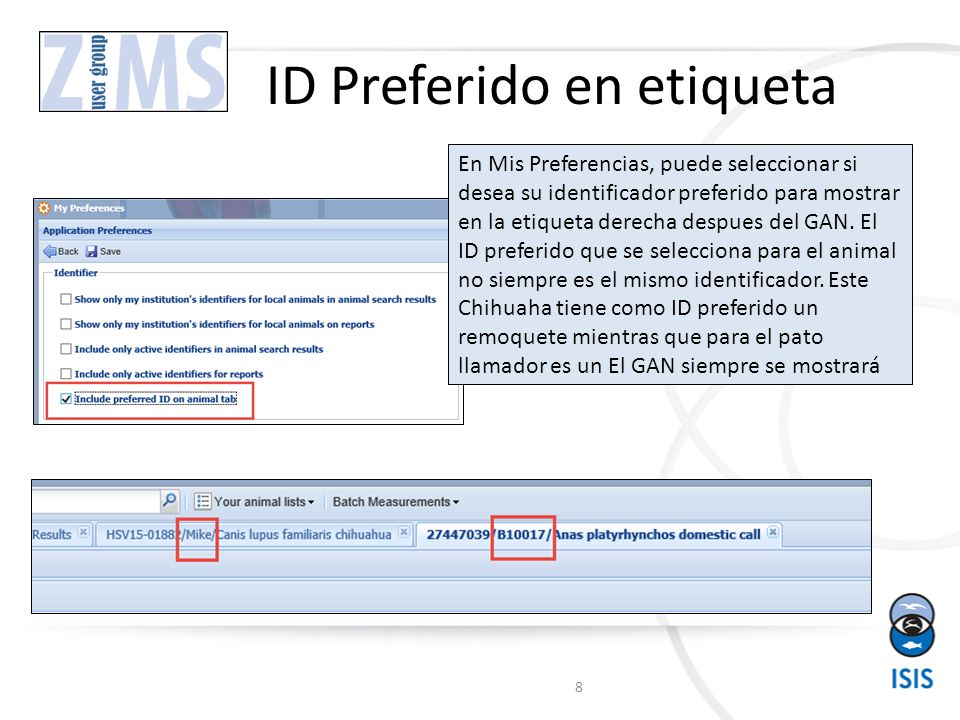
Task: Tick include only active identifiers in search results
Action: pos(66,349)
